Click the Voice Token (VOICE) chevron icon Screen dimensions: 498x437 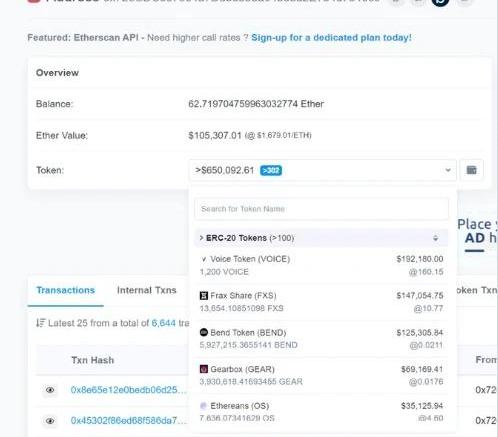pos(204,259)
